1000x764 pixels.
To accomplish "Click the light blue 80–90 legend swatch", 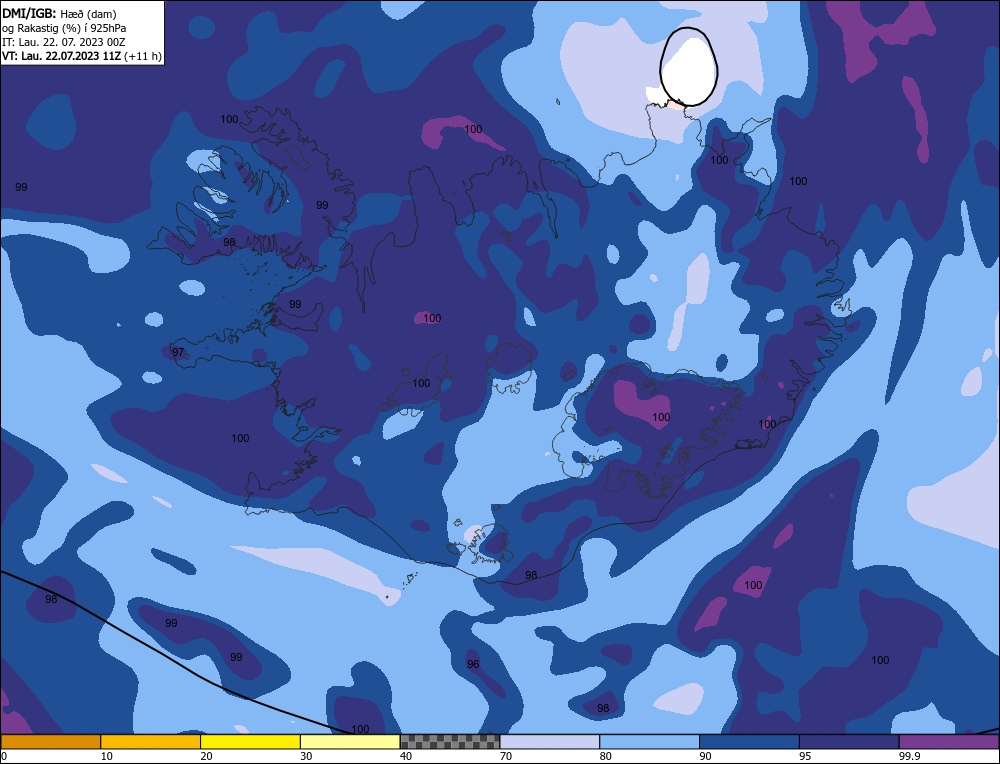I will click(649, 742).
